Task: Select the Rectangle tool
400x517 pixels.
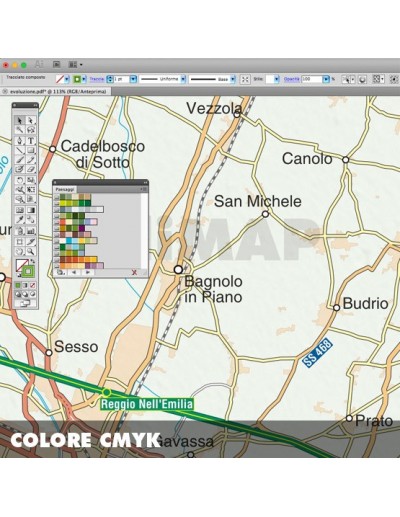Action: tap(31, 150)
